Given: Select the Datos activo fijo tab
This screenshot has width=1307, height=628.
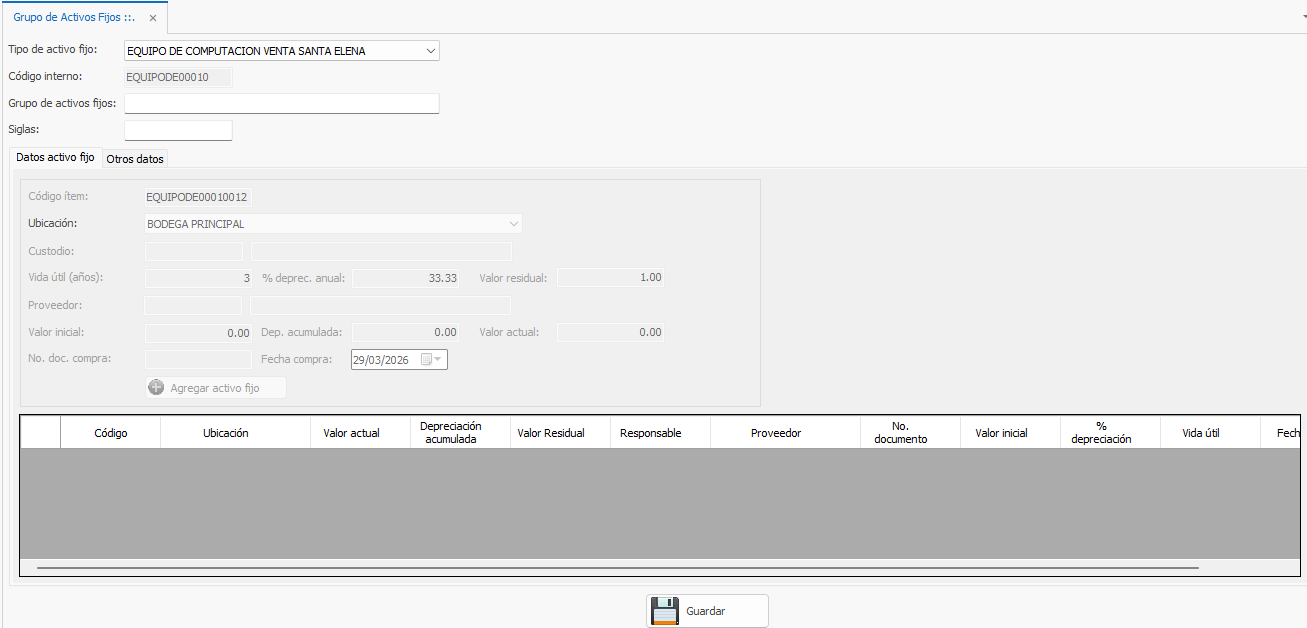Looking at the screenshot, I should coord(56,158).
